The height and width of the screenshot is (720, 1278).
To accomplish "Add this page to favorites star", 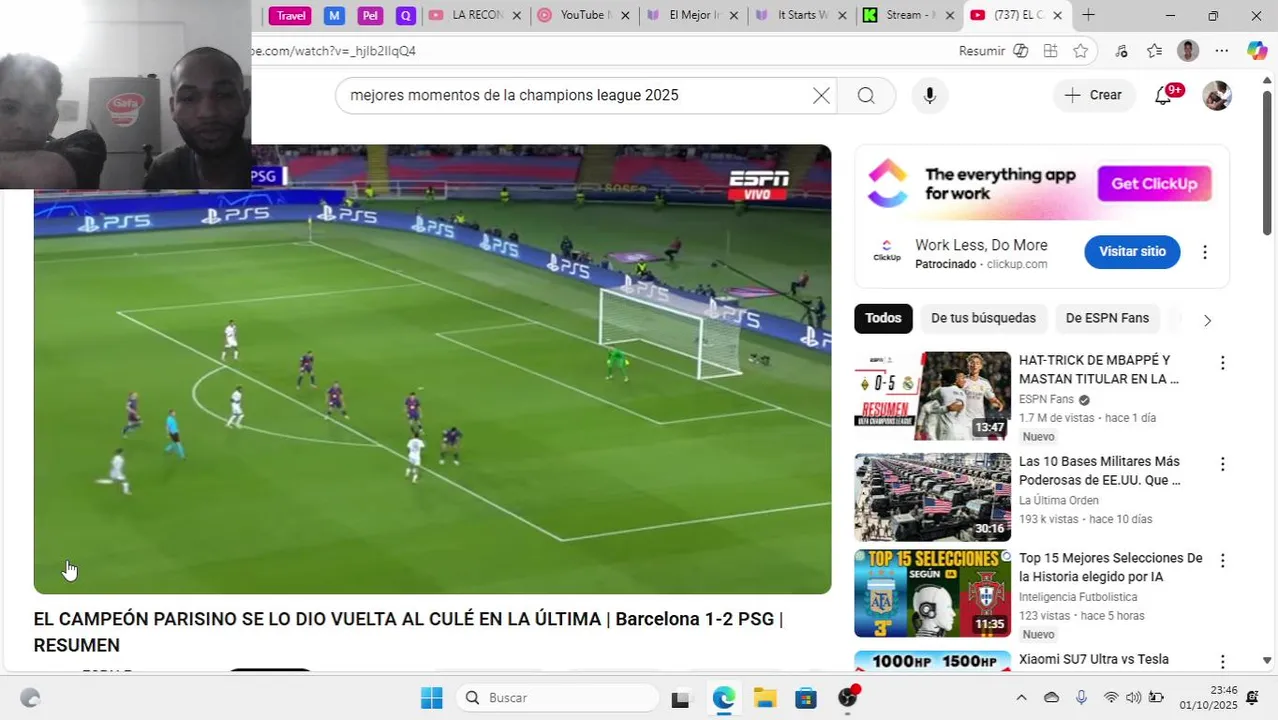I will (x=1081, y=51).
